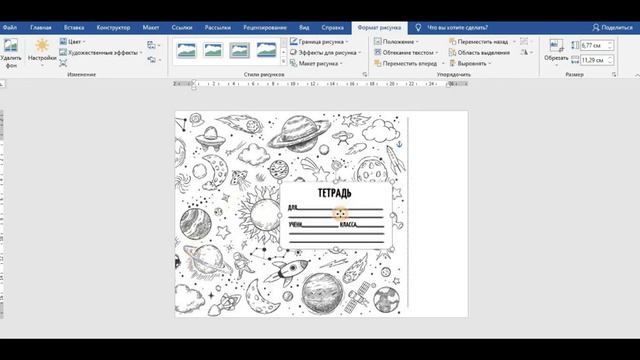Open Область выделения selection pane
The width and height of the screenshot is (640, 360).
[x=479, y=53]
